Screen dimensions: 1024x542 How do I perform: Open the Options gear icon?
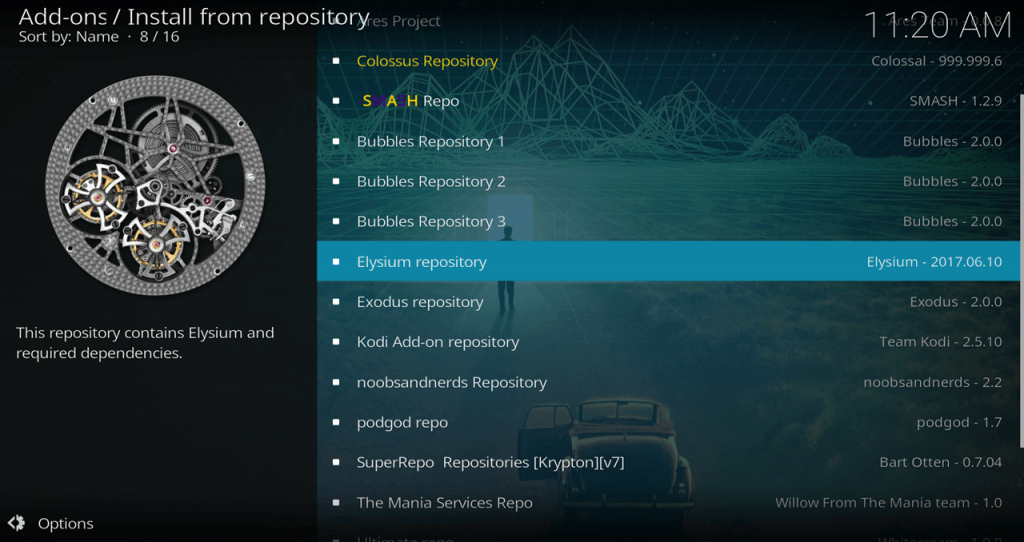[x=16, y=523]
